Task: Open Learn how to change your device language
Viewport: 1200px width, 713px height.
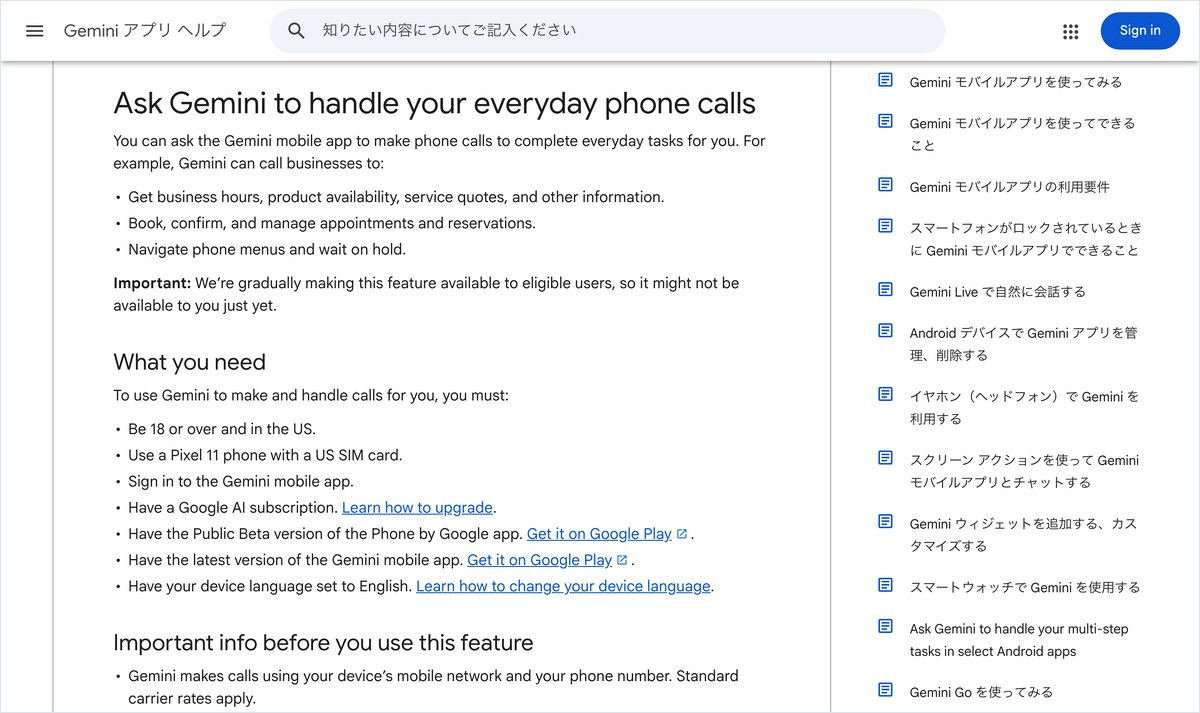Action: coord(563,586)
